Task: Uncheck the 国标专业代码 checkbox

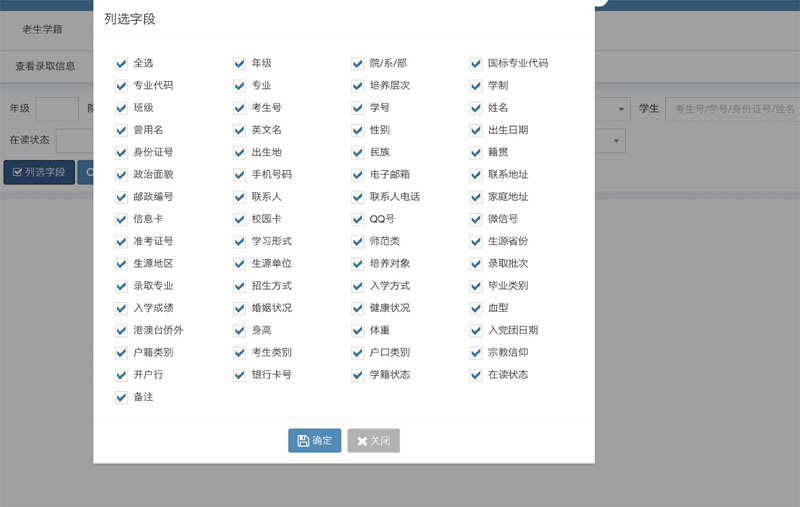Action: (x=476, y=64)
